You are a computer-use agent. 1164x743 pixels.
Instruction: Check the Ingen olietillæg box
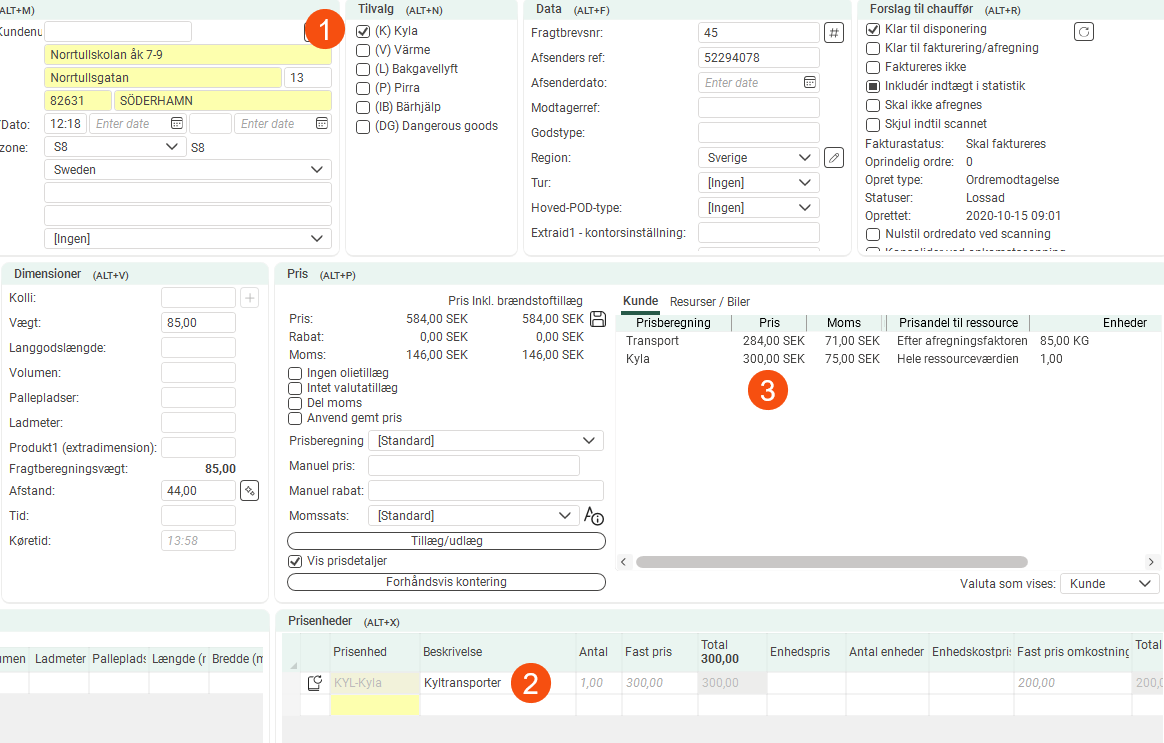295,374
